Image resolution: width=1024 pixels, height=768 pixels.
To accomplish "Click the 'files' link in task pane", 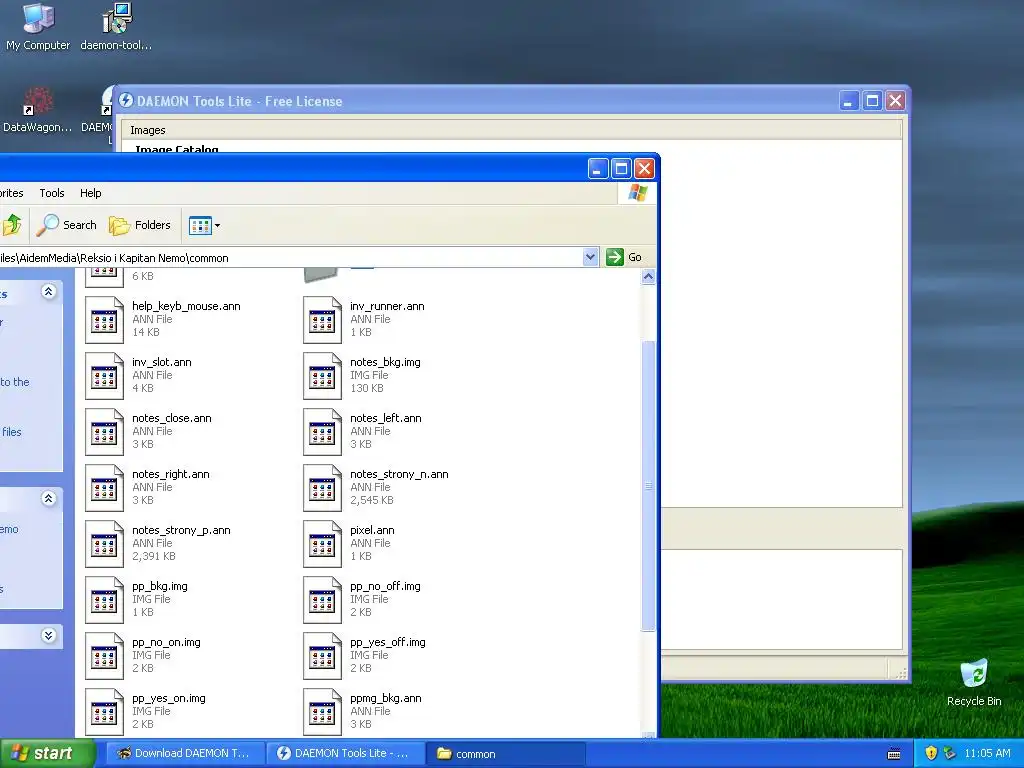I will [x=12, y=432].
